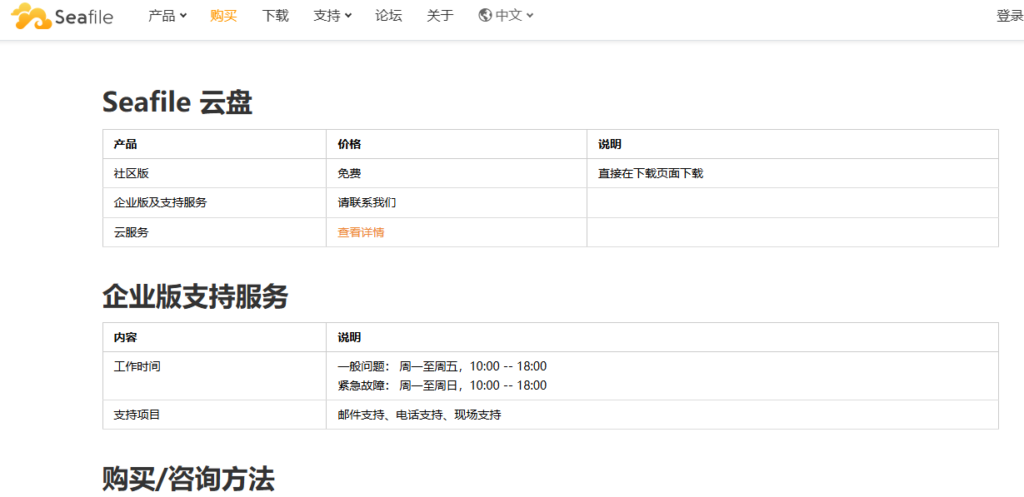The image size is (1024, 497).
Task: Click the 说明 header in Seafile 云盘 table
Action: (793, 144)
